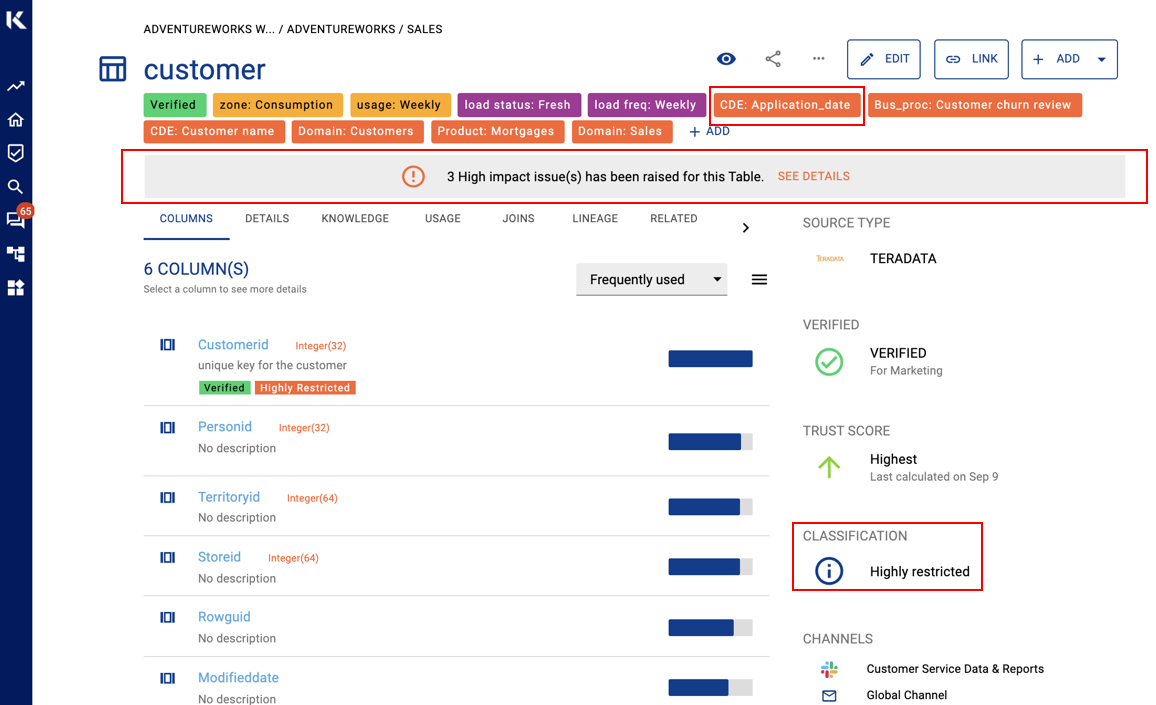Image resolution: width=1156 pixels, height=705 pixels.
Task: Click the Bus_proc: Customer churn review tag
Action: [973, 105]
